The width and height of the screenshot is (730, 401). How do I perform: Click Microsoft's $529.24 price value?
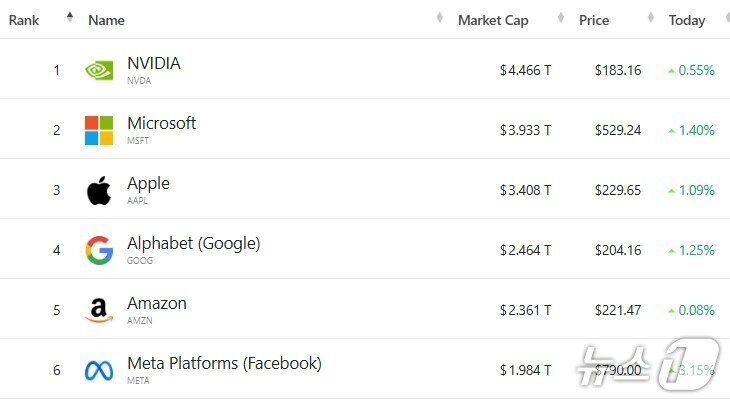point(617,130)
